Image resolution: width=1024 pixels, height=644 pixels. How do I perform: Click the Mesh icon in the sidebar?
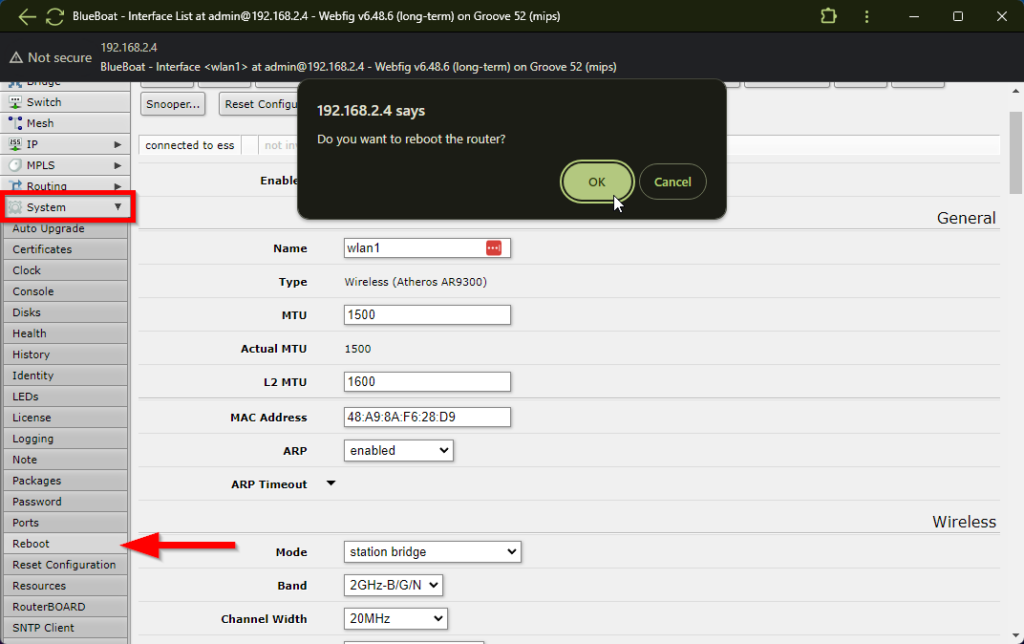point(16,122)
